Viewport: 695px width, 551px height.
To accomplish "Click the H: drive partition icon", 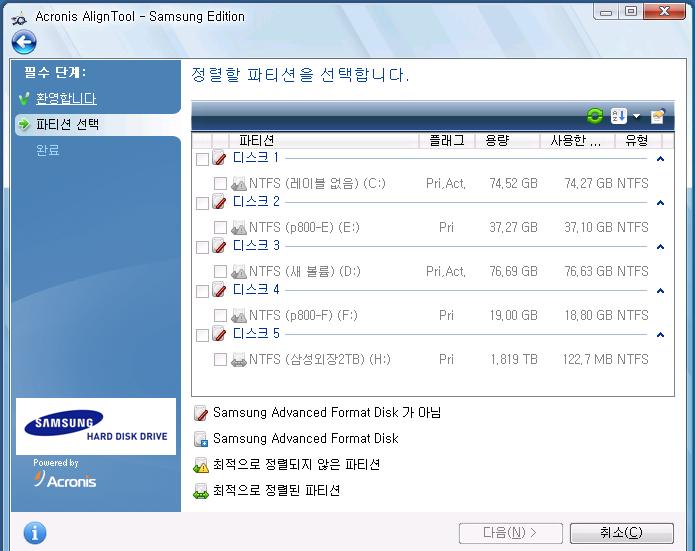I will click(239, 360).
